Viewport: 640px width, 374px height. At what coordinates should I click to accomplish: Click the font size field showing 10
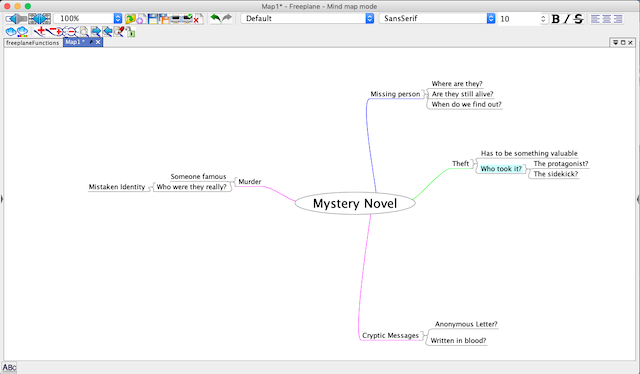518,19
